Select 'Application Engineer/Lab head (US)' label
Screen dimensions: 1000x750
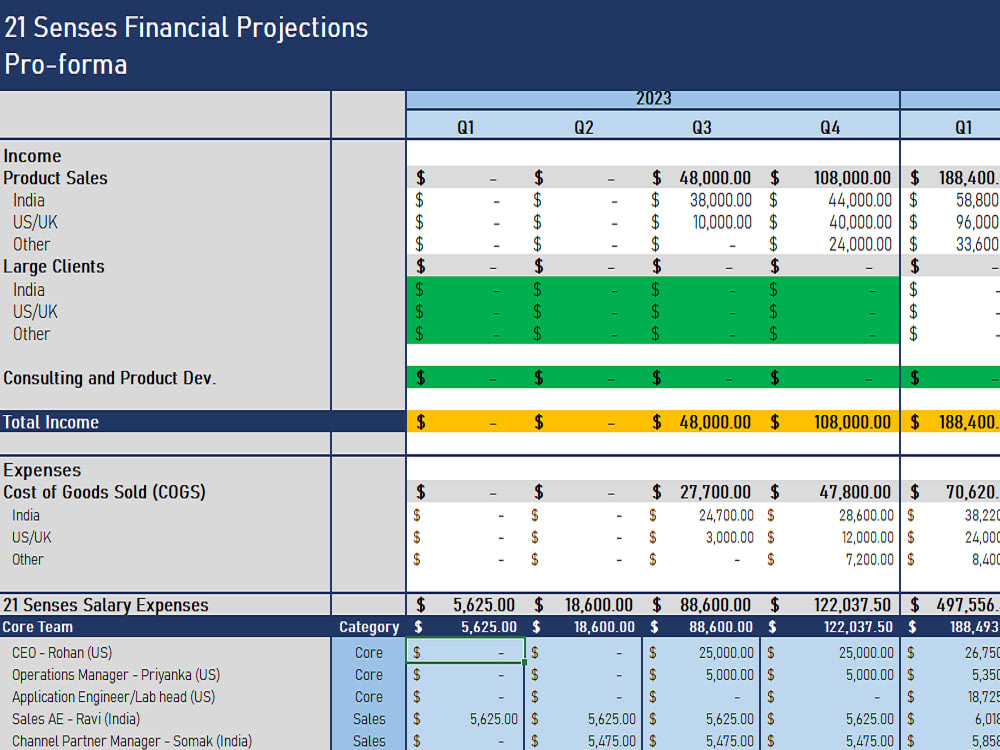[x=114, y=697]
